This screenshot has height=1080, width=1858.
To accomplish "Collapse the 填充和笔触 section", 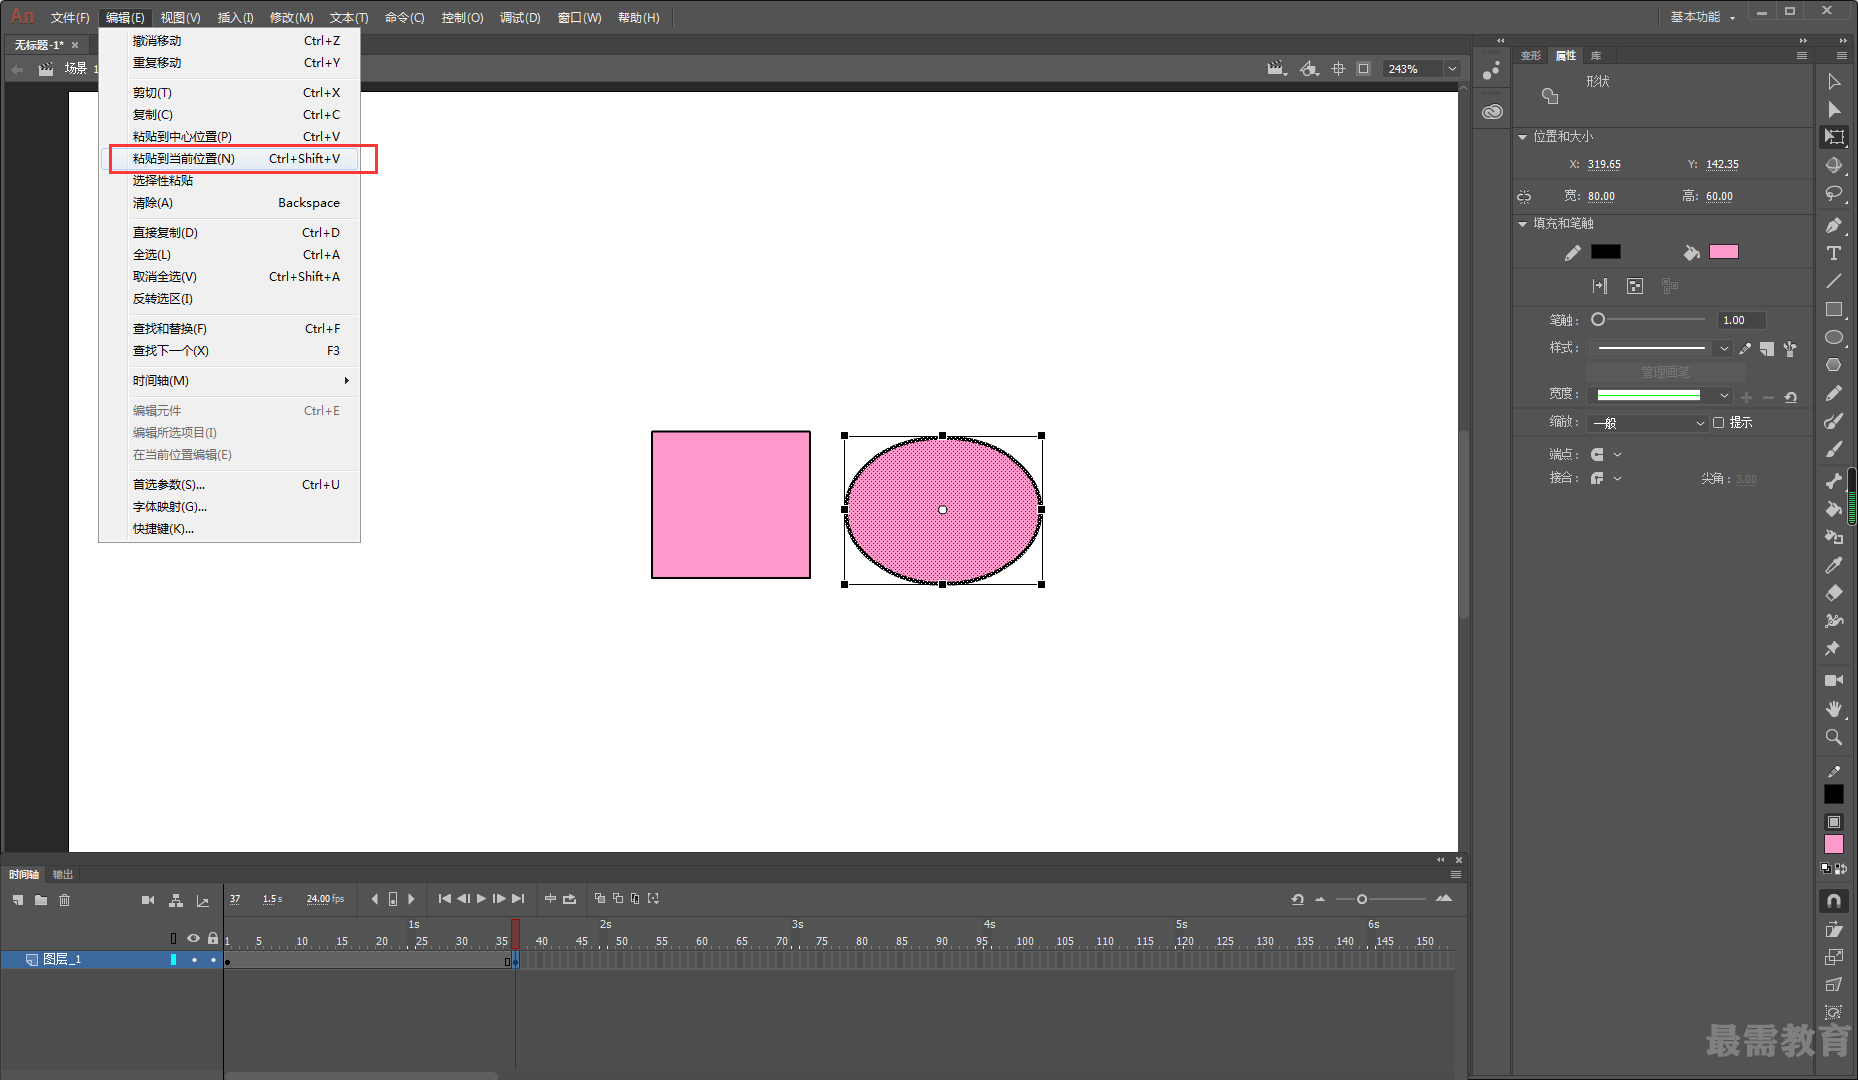I will [x=1523, y=224].
